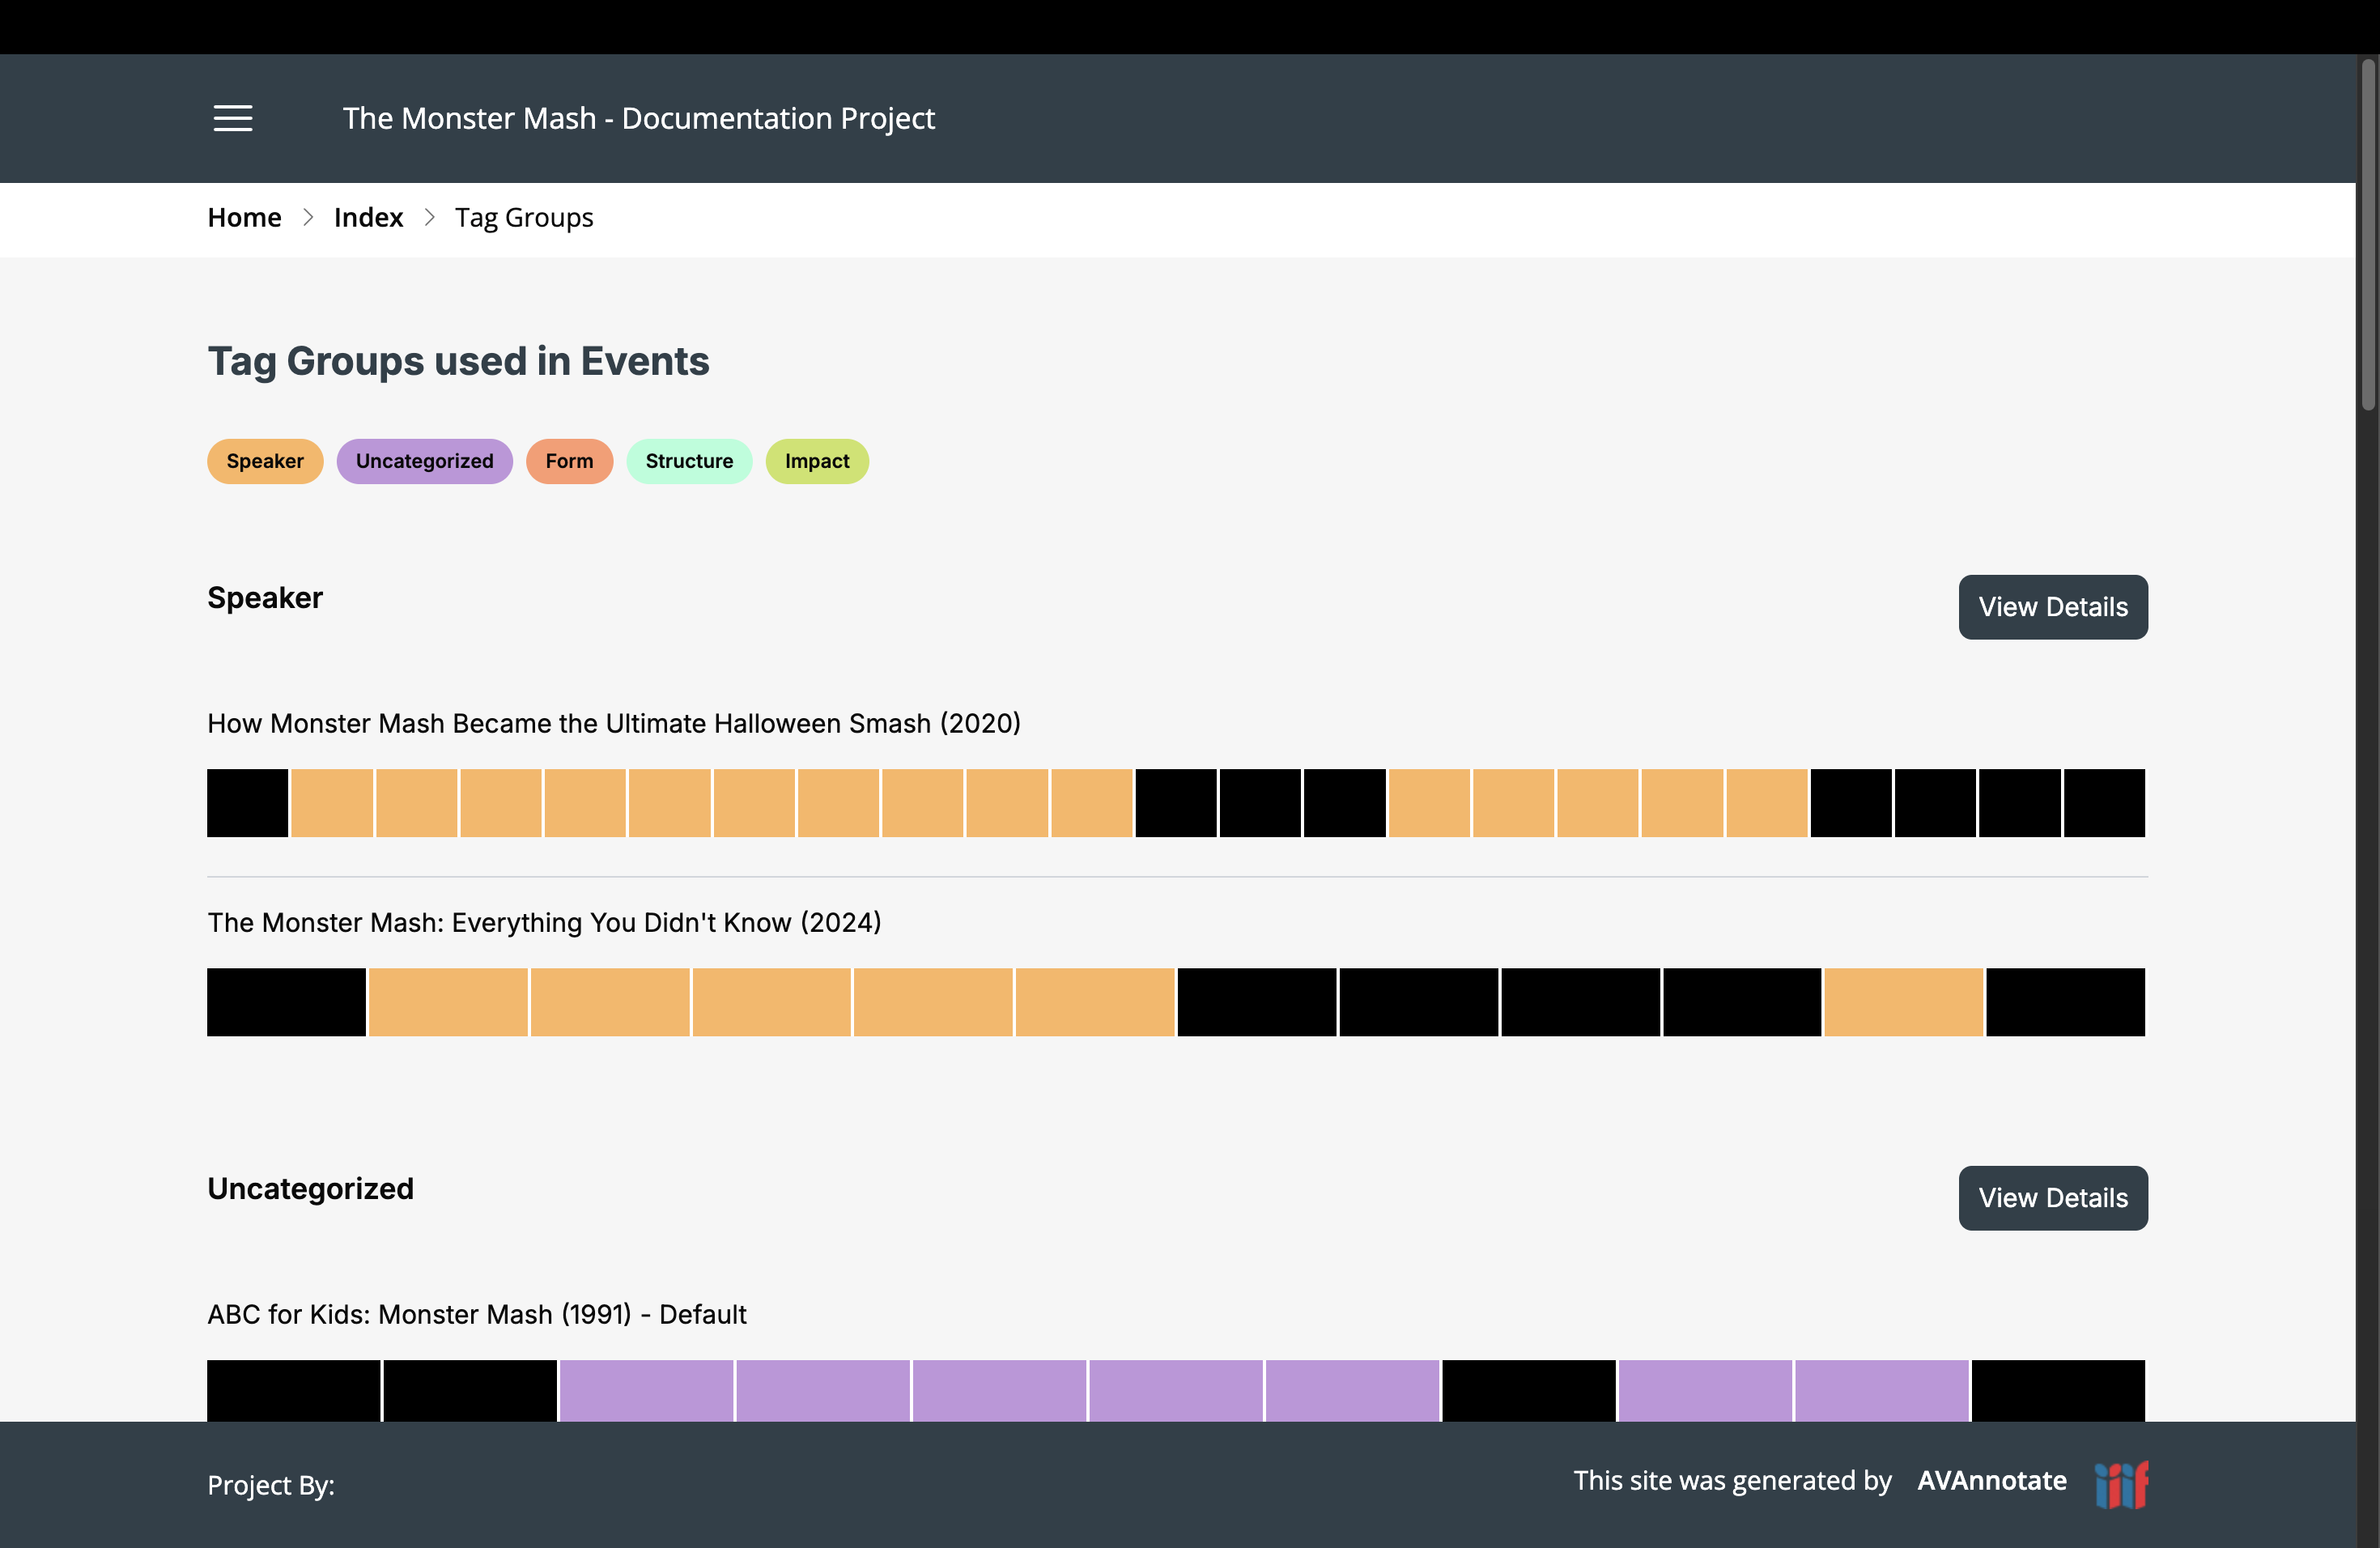The width and height of the screenshot is (2380, 1548).
Task: Click first purple segment of ABC Kids timeline
Action: coord(646,1389)
